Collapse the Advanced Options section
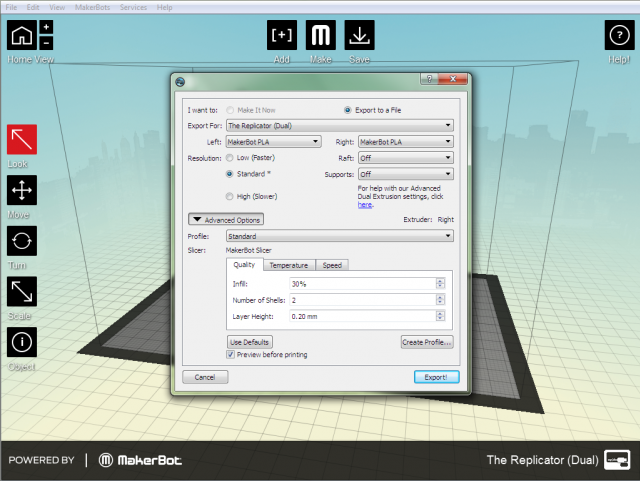This screenshot has width=640, height=481. [x=226, y=220]
